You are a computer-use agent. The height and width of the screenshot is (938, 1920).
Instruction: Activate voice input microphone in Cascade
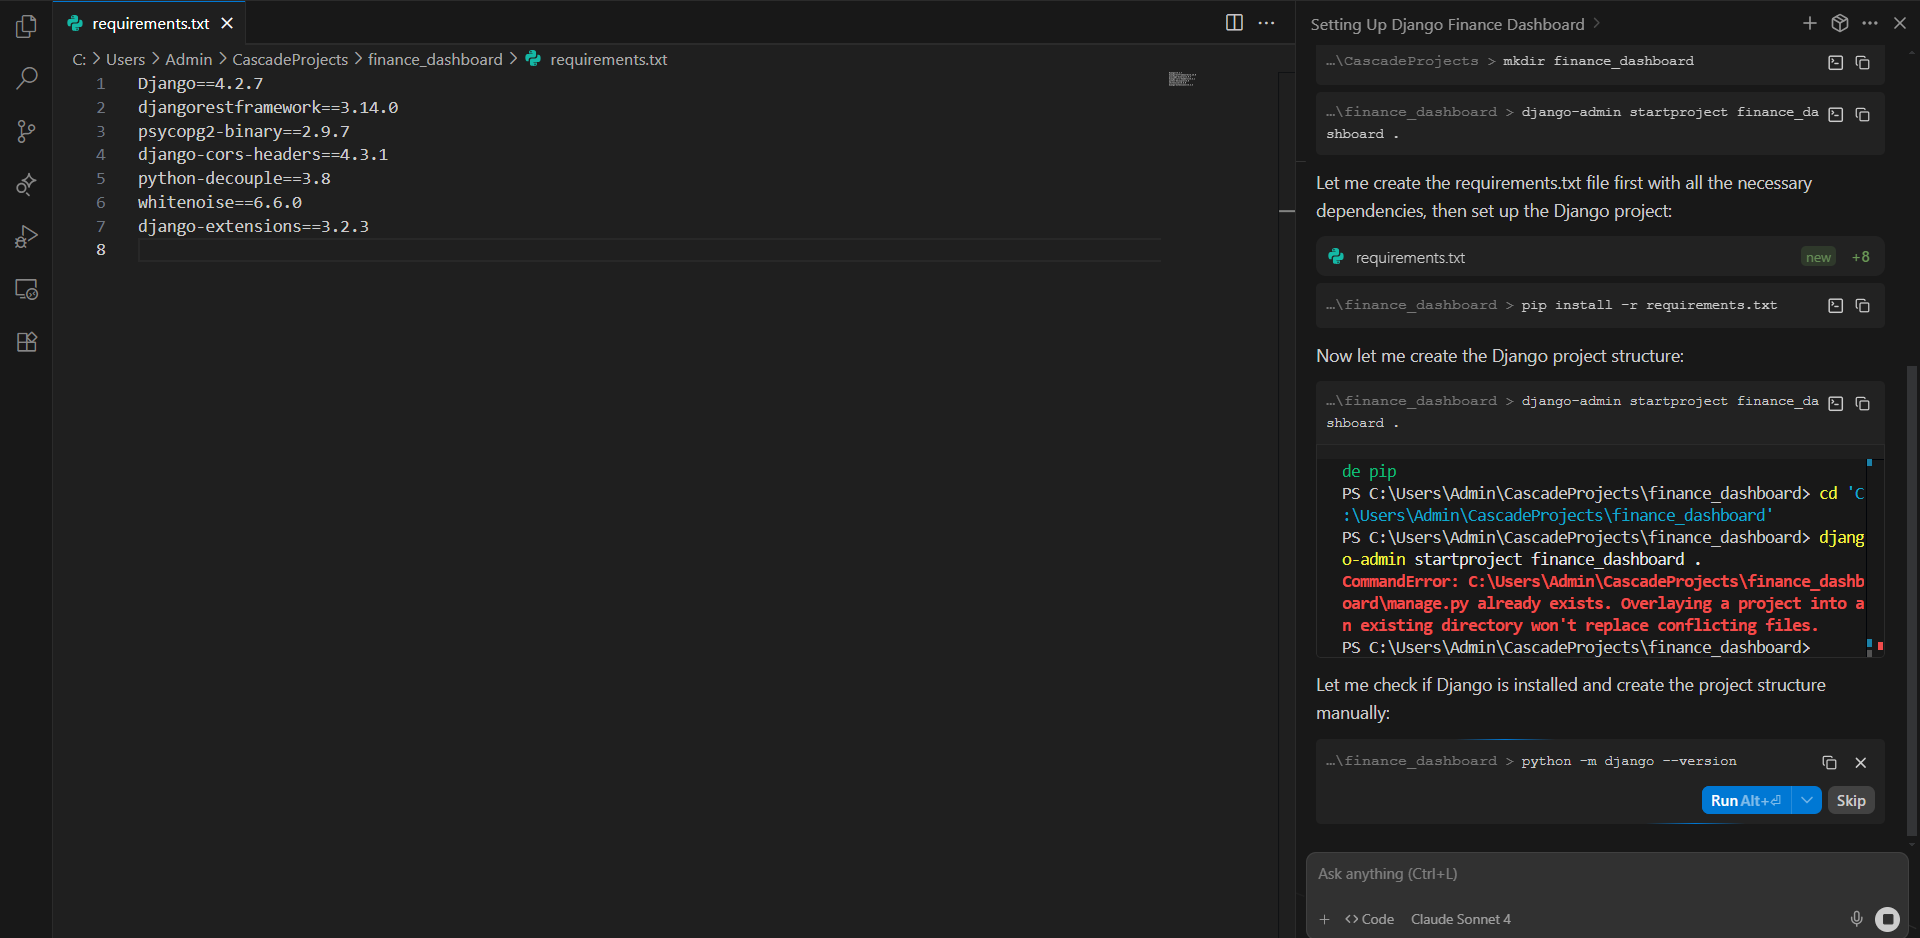[1856, 918]
